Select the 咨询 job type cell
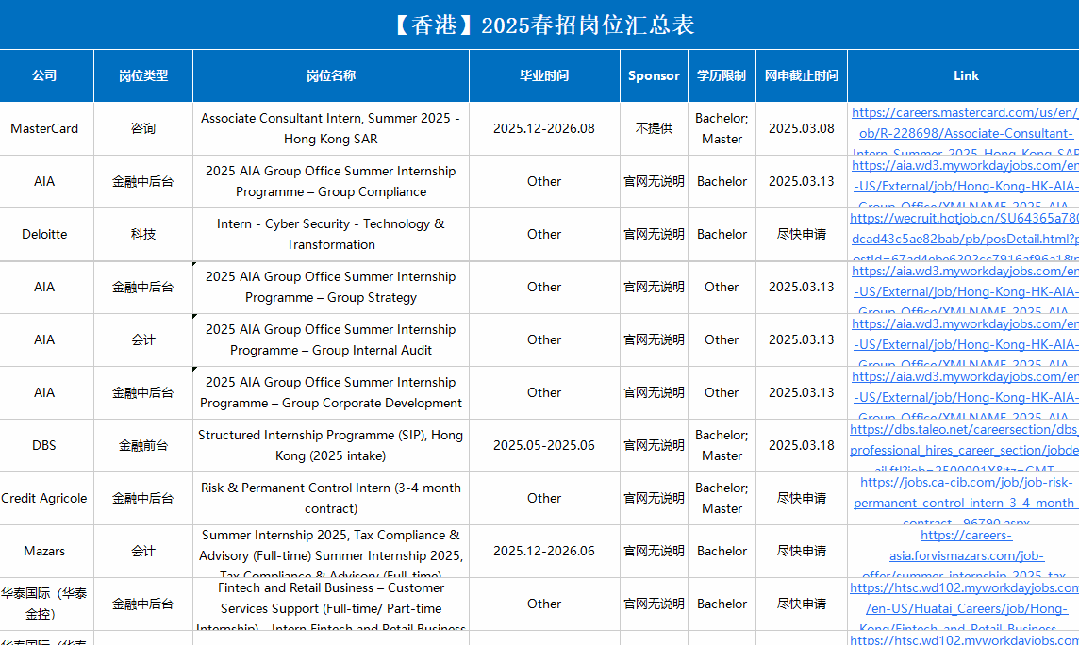The width and height of the screenshot is (1079, 645). tap(143, 129)
